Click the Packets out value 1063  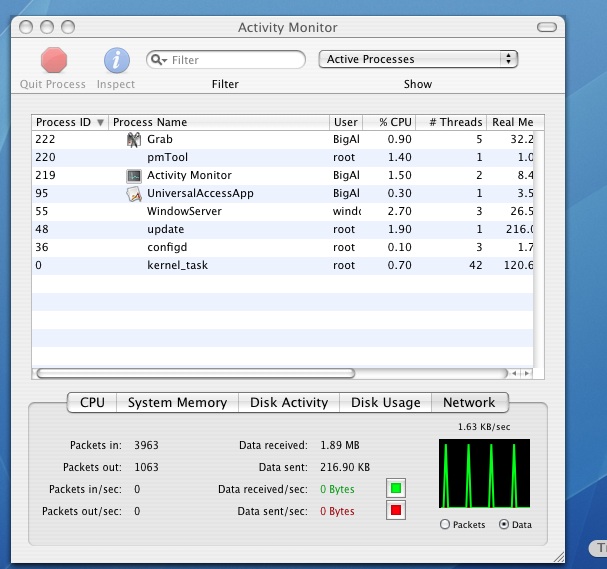click(x=146, y=467)
